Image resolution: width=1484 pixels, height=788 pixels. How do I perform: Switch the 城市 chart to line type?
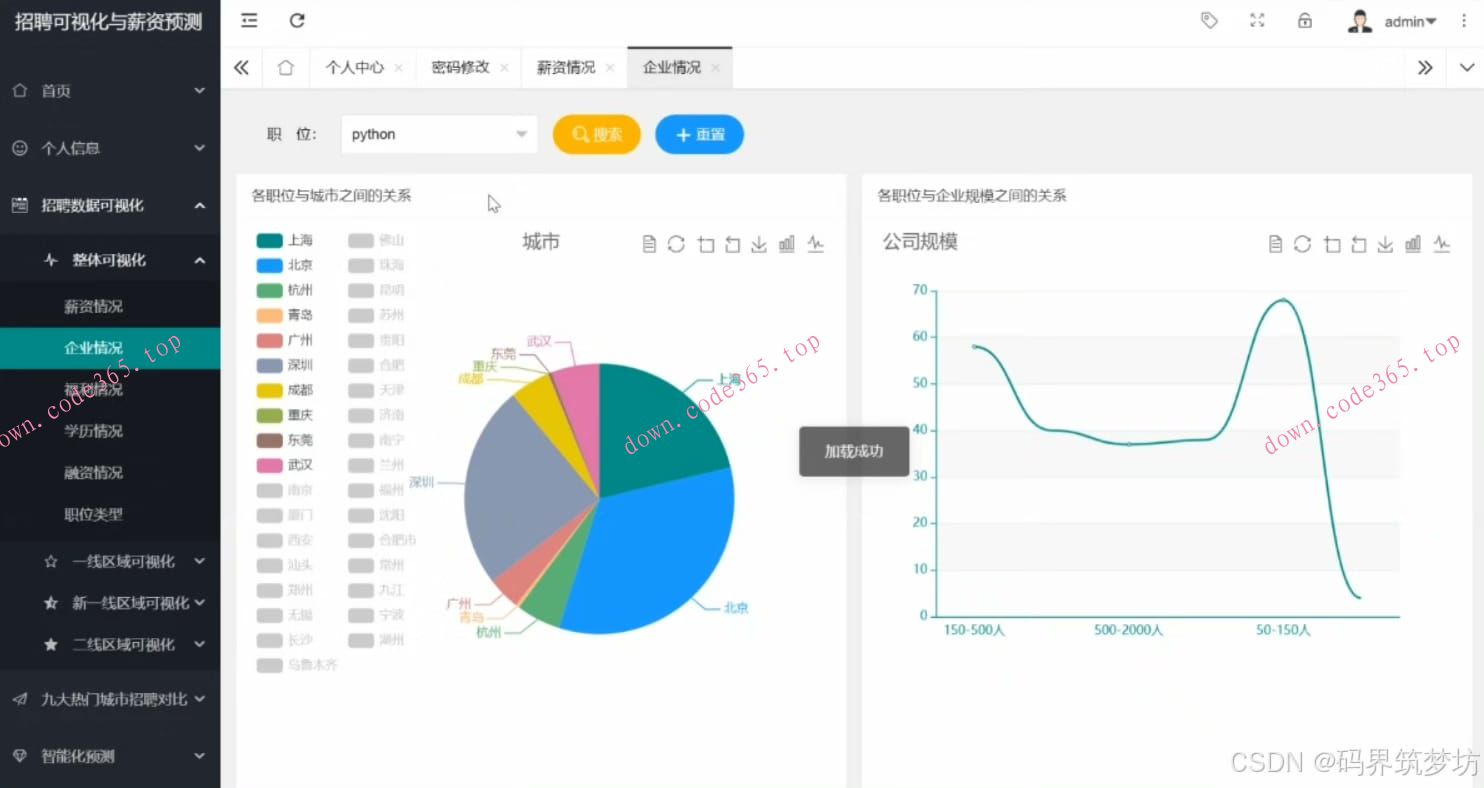tap(816, 244)
